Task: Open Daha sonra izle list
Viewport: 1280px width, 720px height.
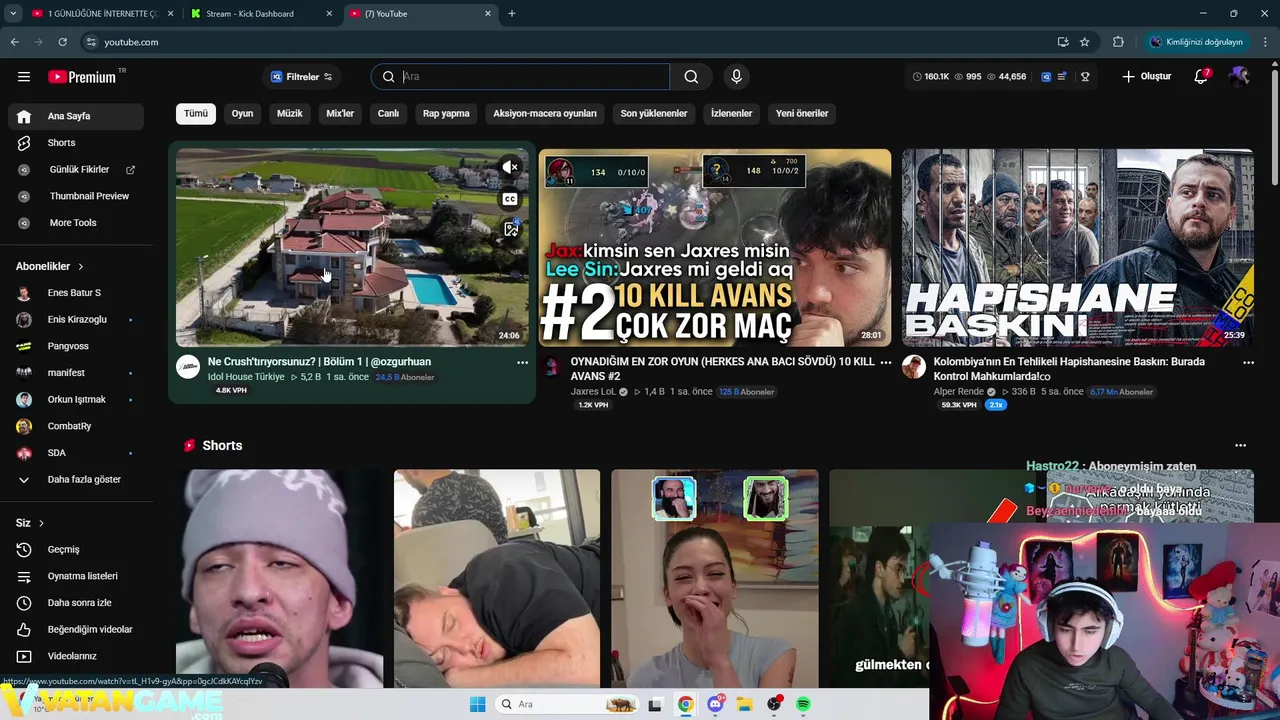Action: click(x=76, y=603)
